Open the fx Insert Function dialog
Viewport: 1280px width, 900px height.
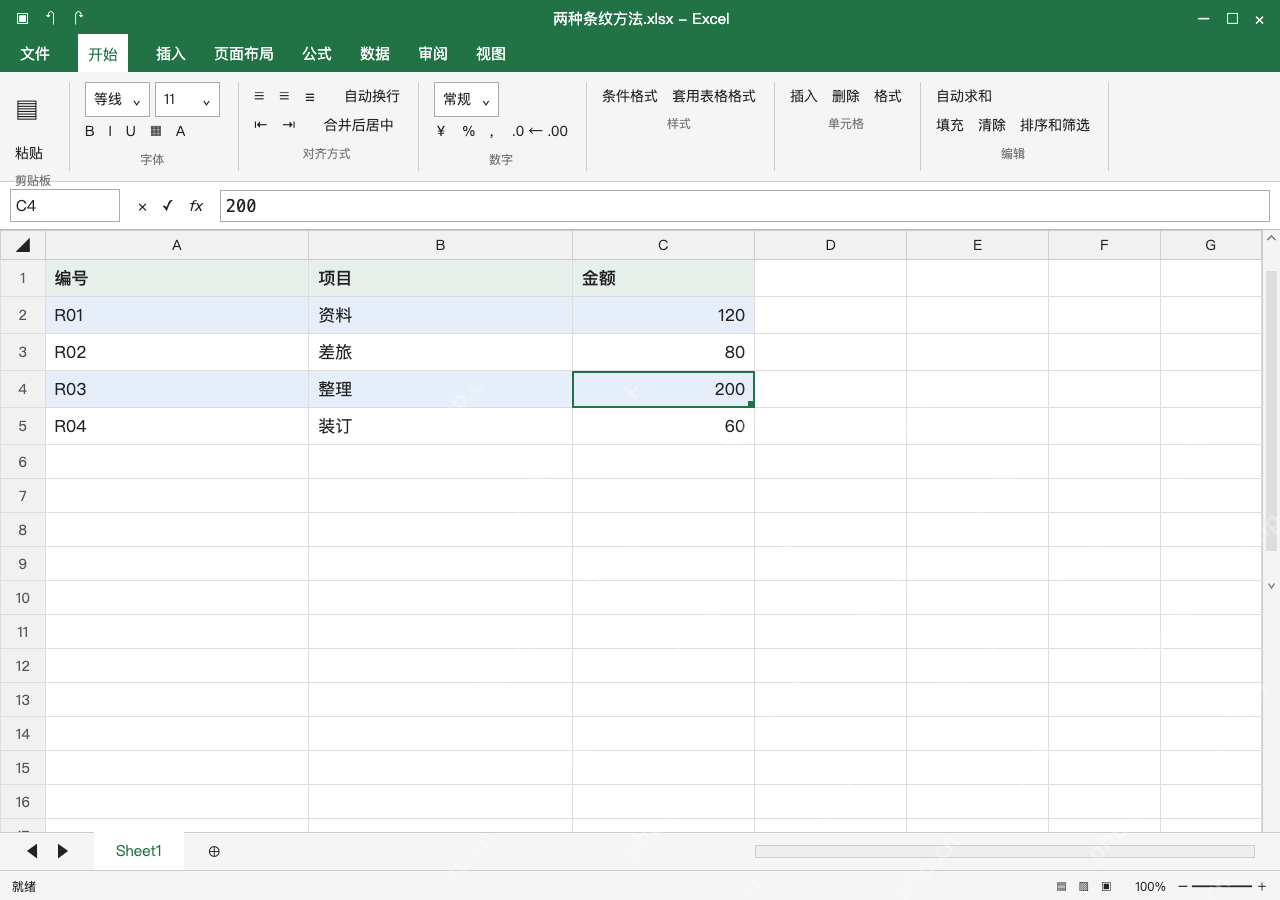196,206
